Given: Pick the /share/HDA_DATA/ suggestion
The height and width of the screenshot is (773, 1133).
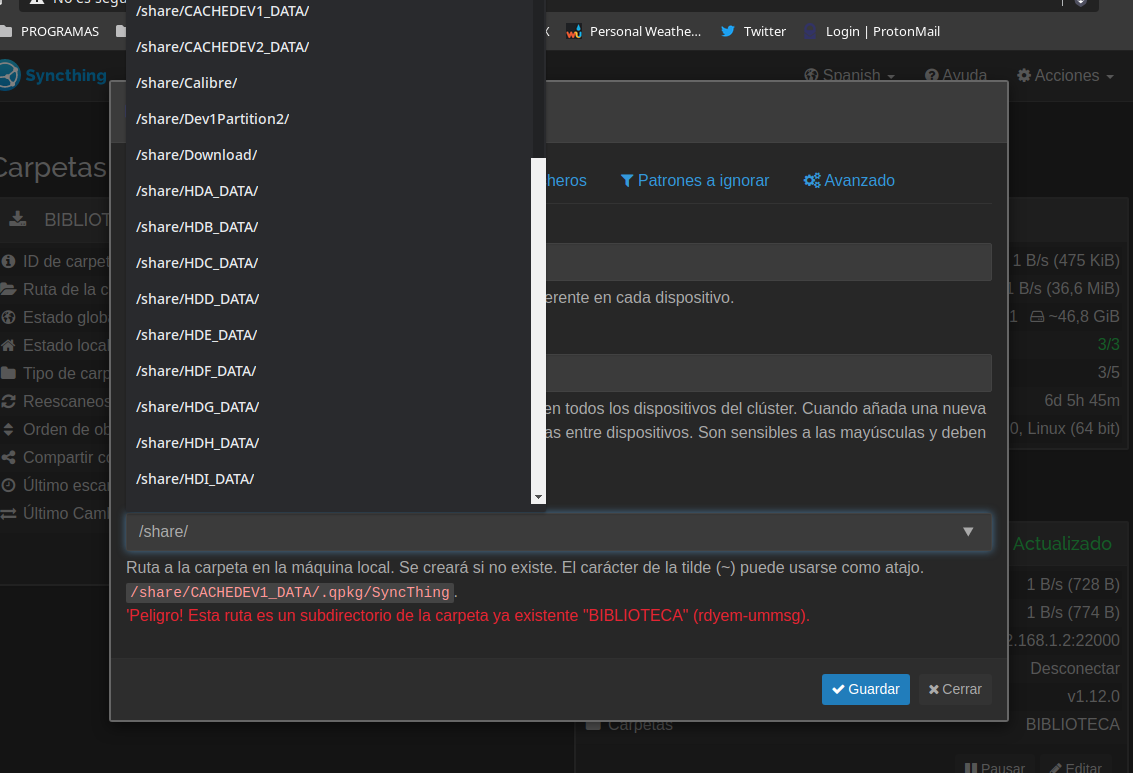Looking at the screenshot, I should [197, 191].
